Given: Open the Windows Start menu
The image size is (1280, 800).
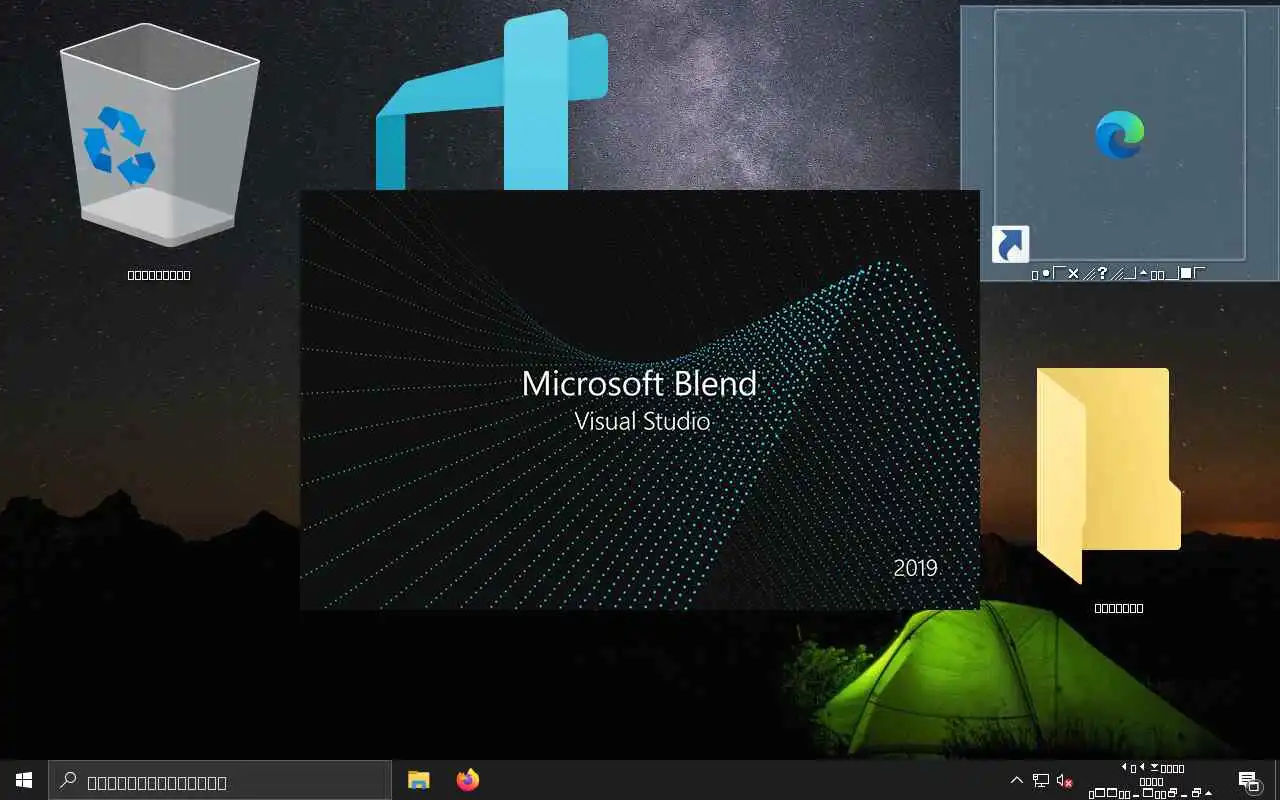Looking at the screenshot, I should tap(24, 780).
